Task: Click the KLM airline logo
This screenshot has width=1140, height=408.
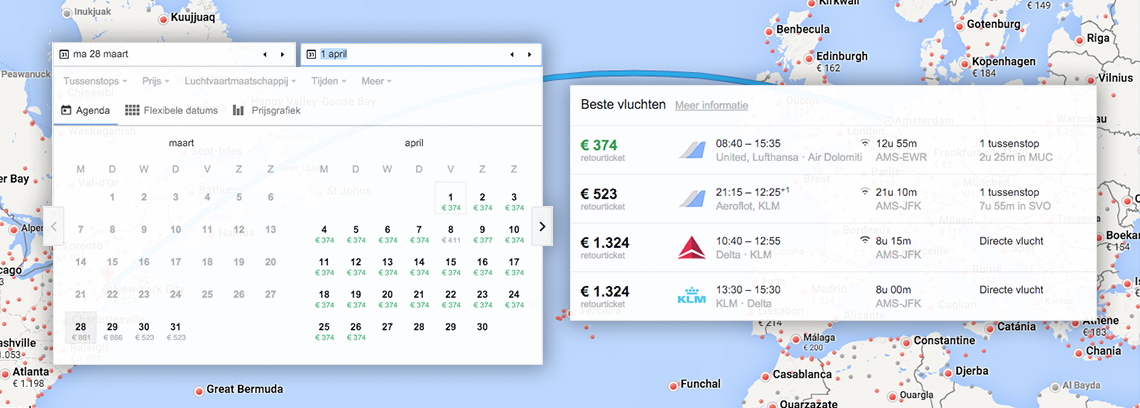Action: coord(691,296)
